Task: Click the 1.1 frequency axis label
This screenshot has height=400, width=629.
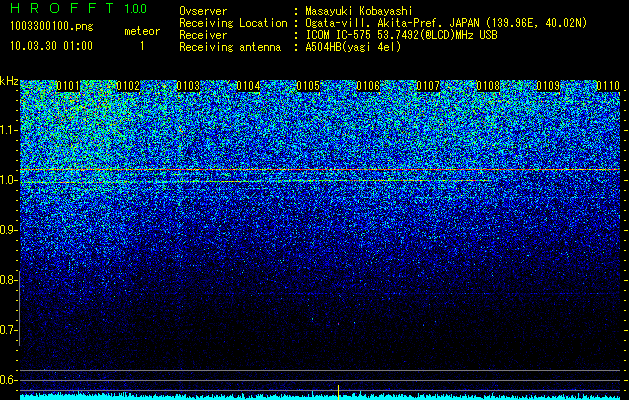Action: click(x=8, y=130)
